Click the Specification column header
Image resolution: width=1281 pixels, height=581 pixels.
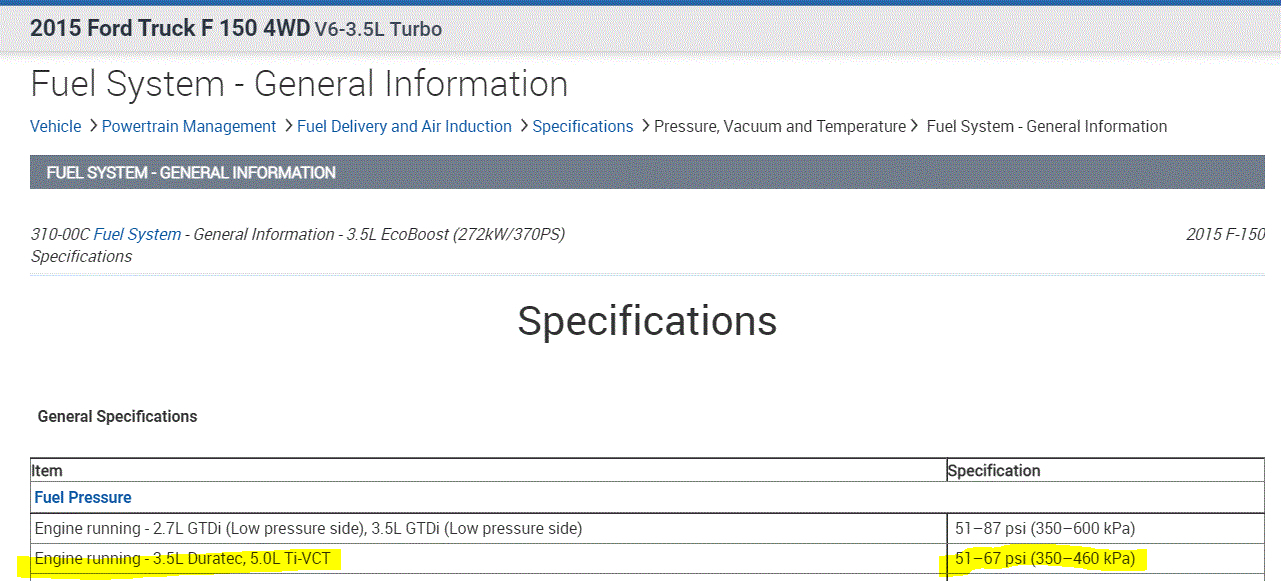[x=994, y=470]
